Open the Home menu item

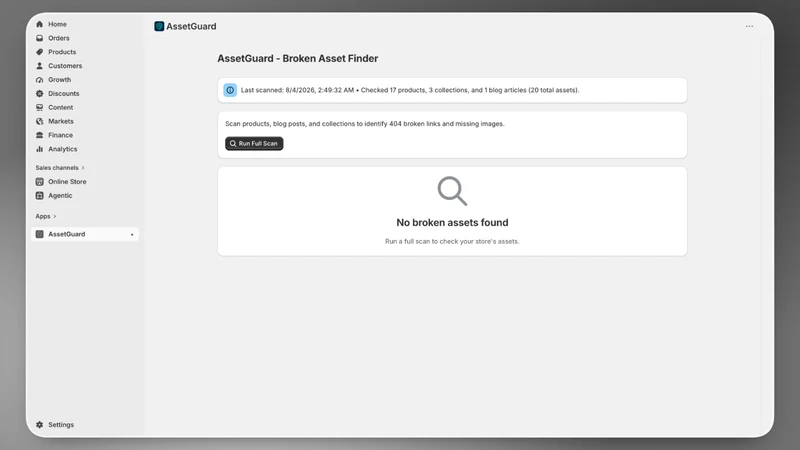coord(57,24)
